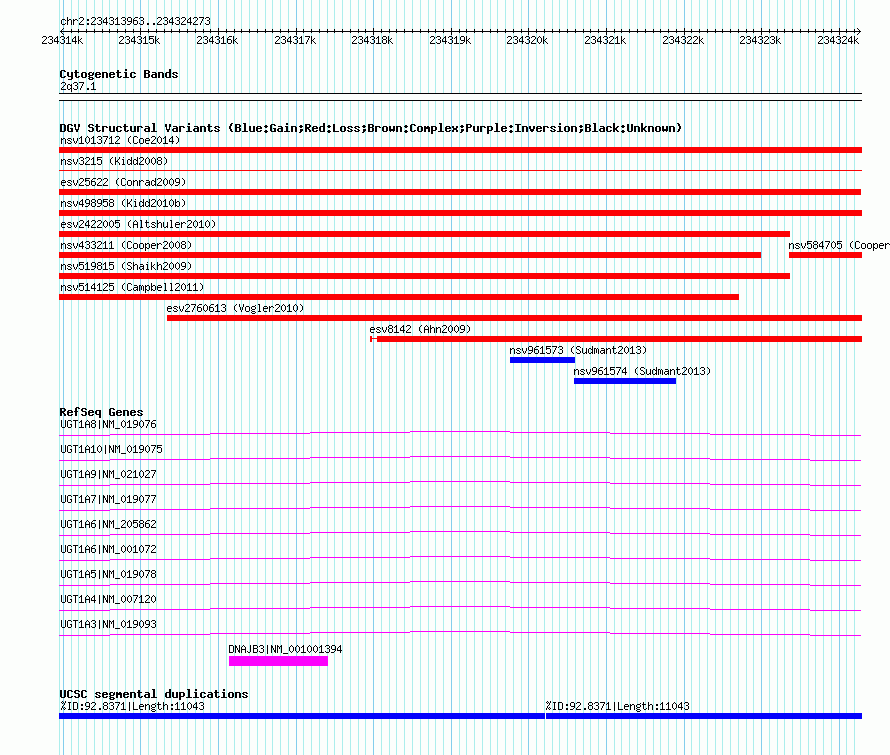Open the nsv514125 (Campbell2011) loss bar
Image resolution: width=890 pixels, height=755 pixels.
[x=399, y=297]
